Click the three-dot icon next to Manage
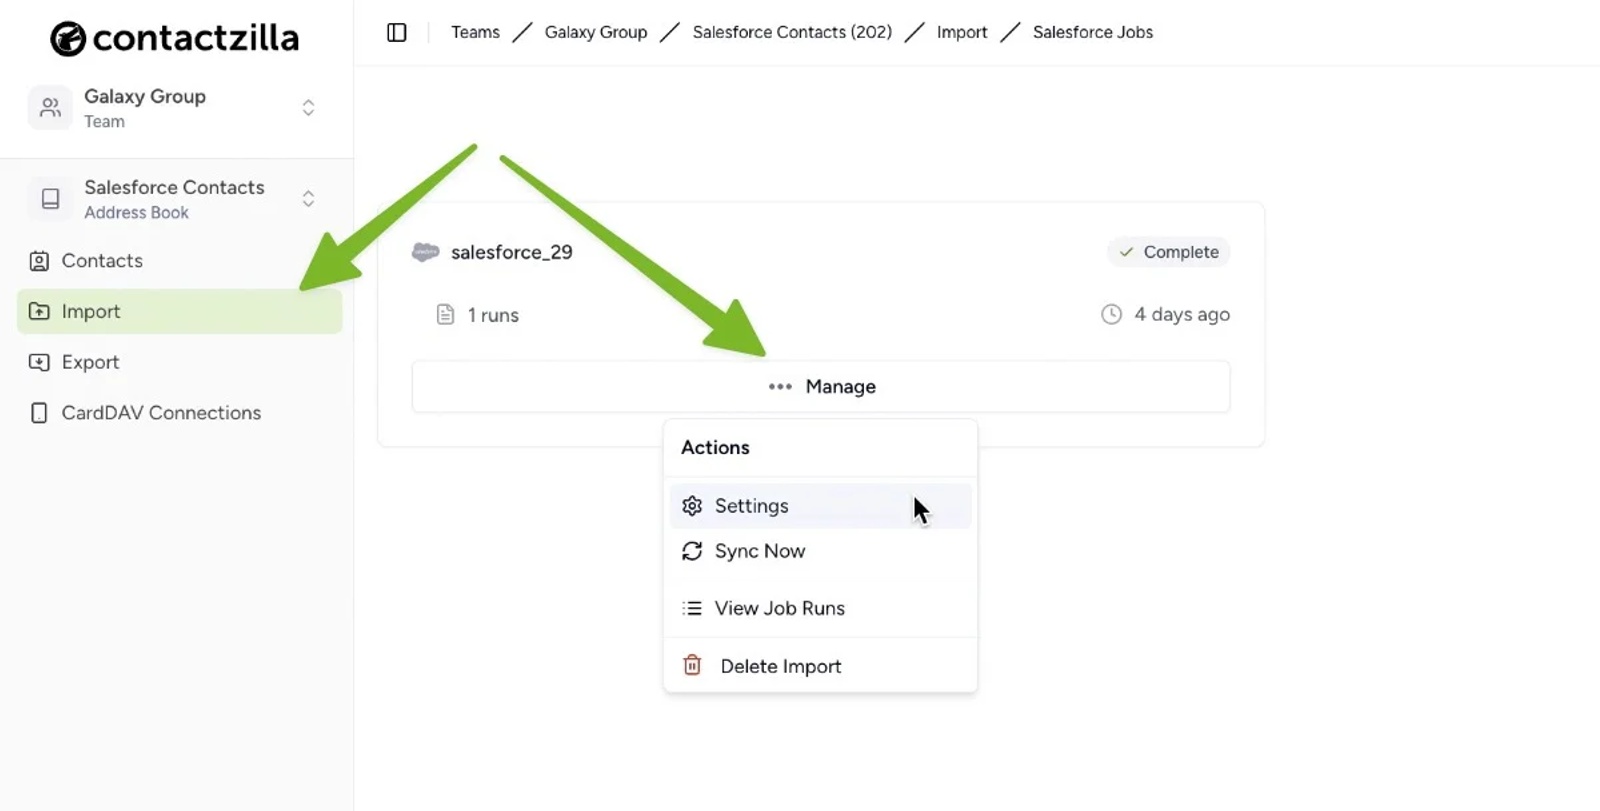Viewport: 1600px width, 811px height. tap(780, 387)
